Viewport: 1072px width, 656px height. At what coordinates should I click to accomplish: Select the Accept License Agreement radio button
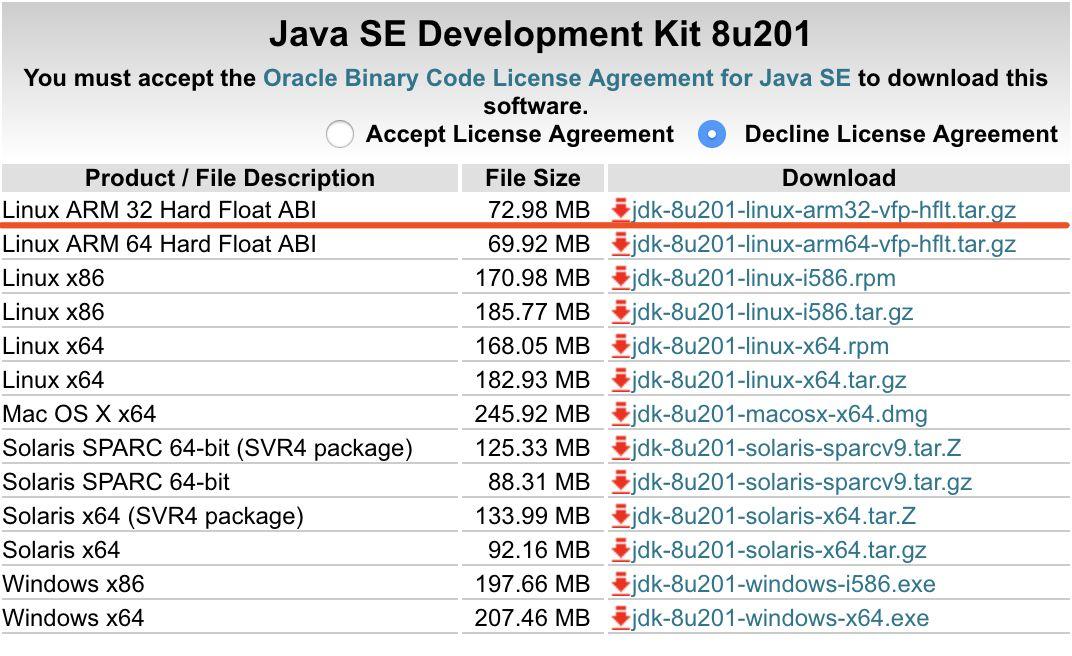340,133
